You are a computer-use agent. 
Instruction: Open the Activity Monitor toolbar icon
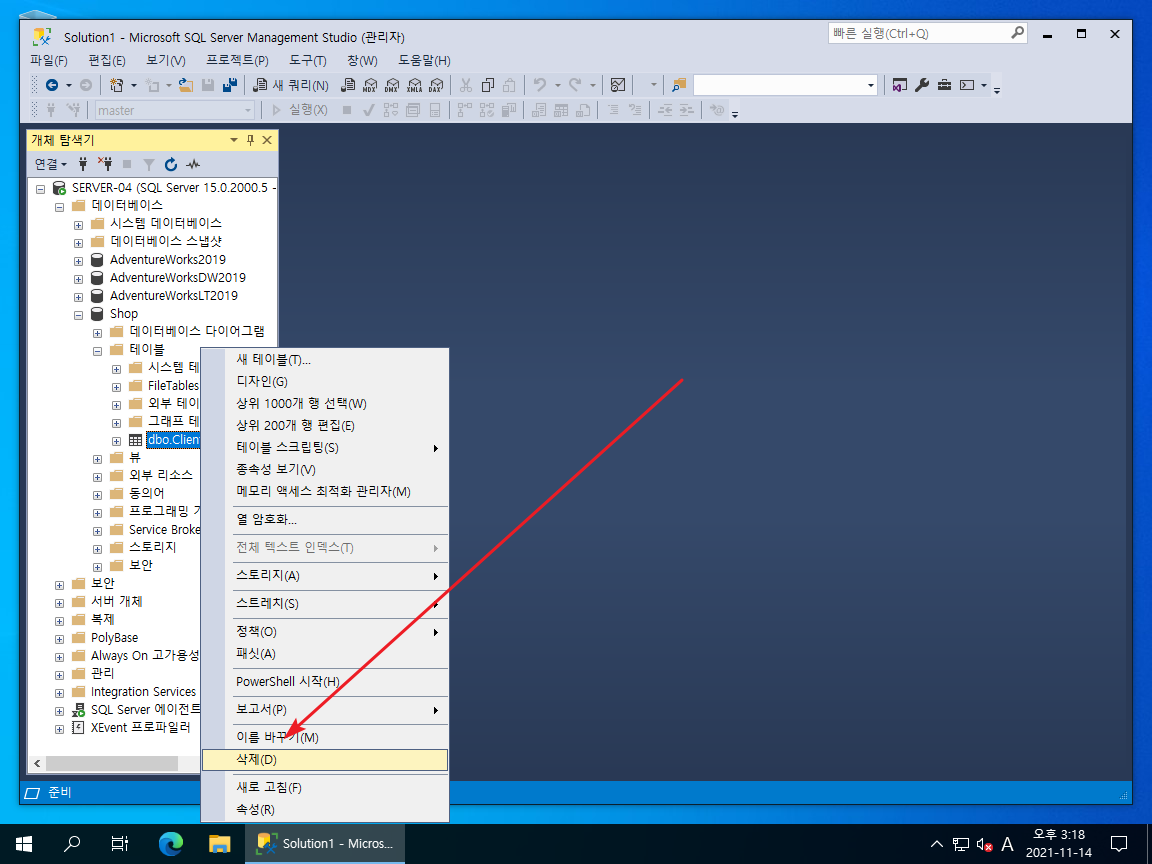click(618, 85)
